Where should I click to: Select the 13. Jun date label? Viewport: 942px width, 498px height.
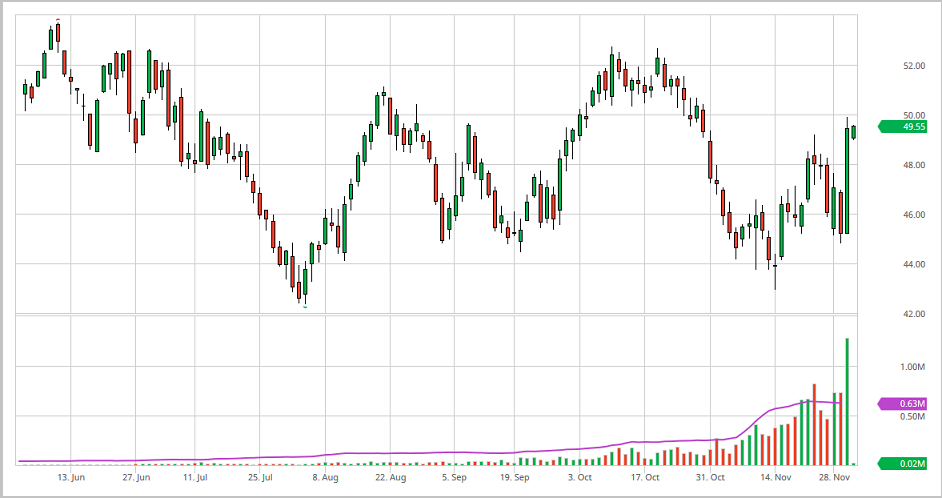click(x=69, y=478)
